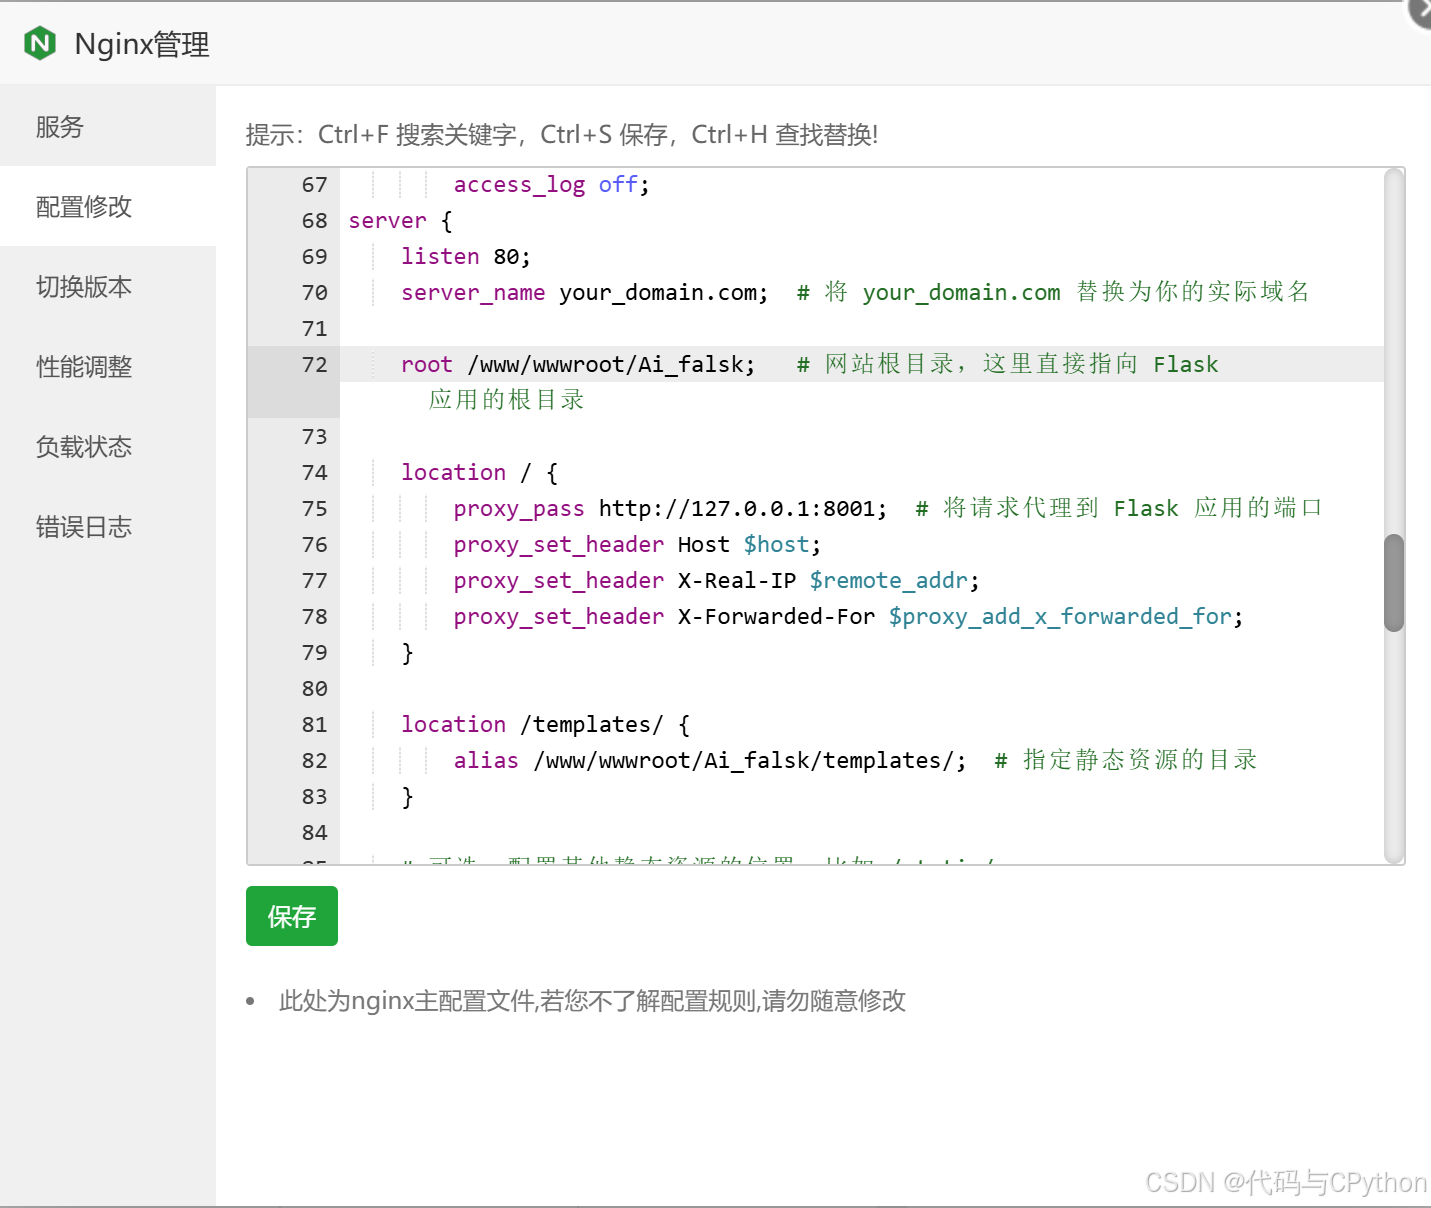Click the 'server {' line
The image size is (1431, 1208).
click(400, 221)
